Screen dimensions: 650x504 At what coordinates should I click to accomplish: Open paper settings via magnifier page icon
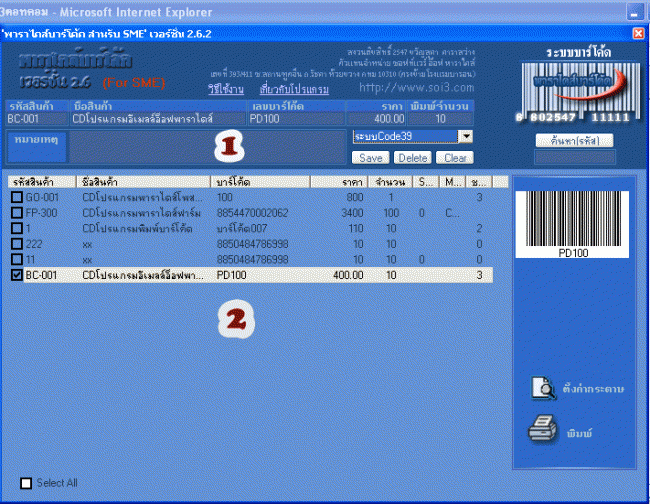click(x=543, y=388)
